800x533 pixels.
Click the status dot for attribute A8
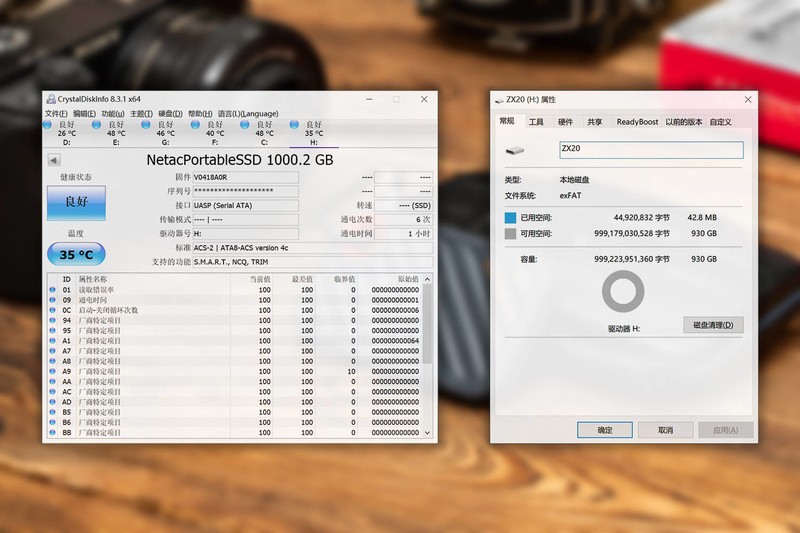click(53, 361)
